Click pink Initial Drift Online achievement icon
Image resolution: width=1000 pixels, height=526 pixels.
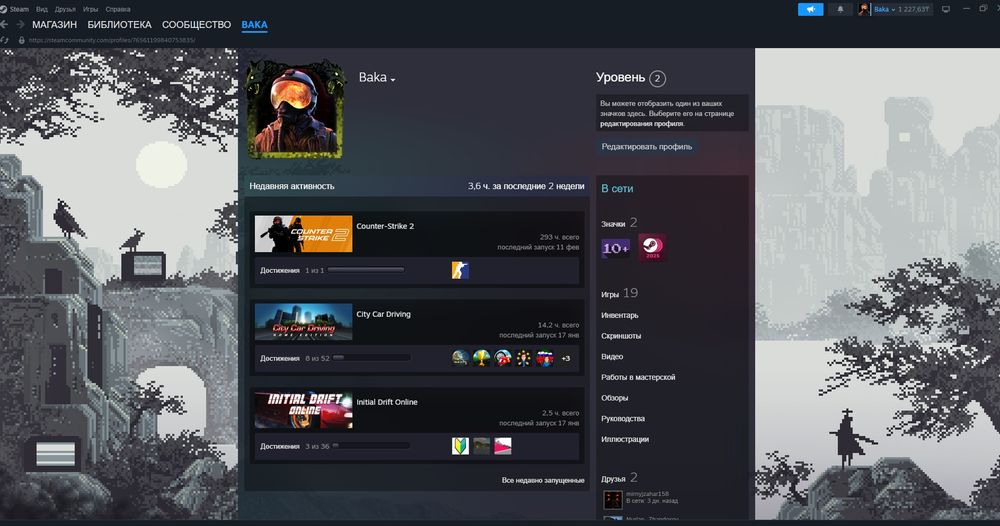click(503, 446)
